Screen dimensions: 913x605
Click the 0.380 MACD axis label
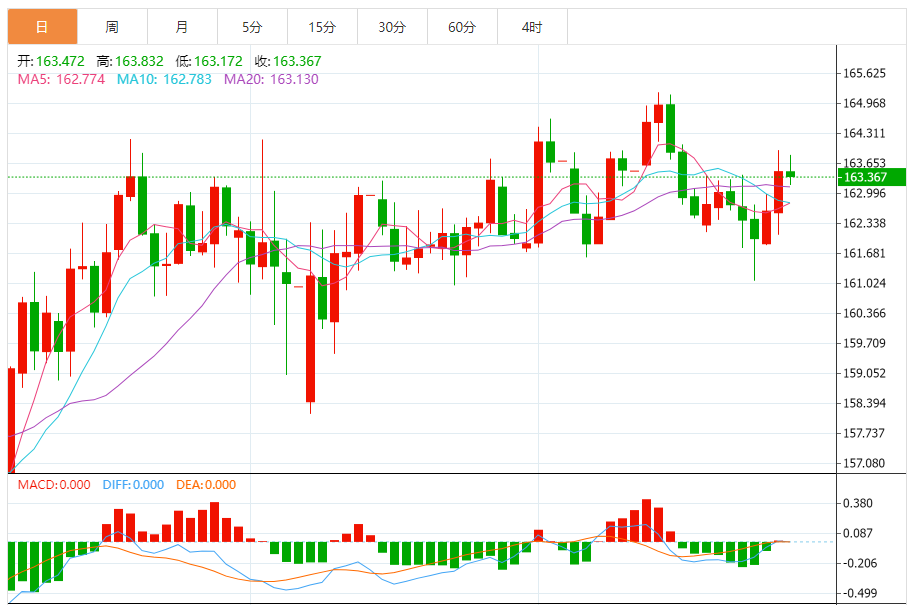tap(858, 503)
